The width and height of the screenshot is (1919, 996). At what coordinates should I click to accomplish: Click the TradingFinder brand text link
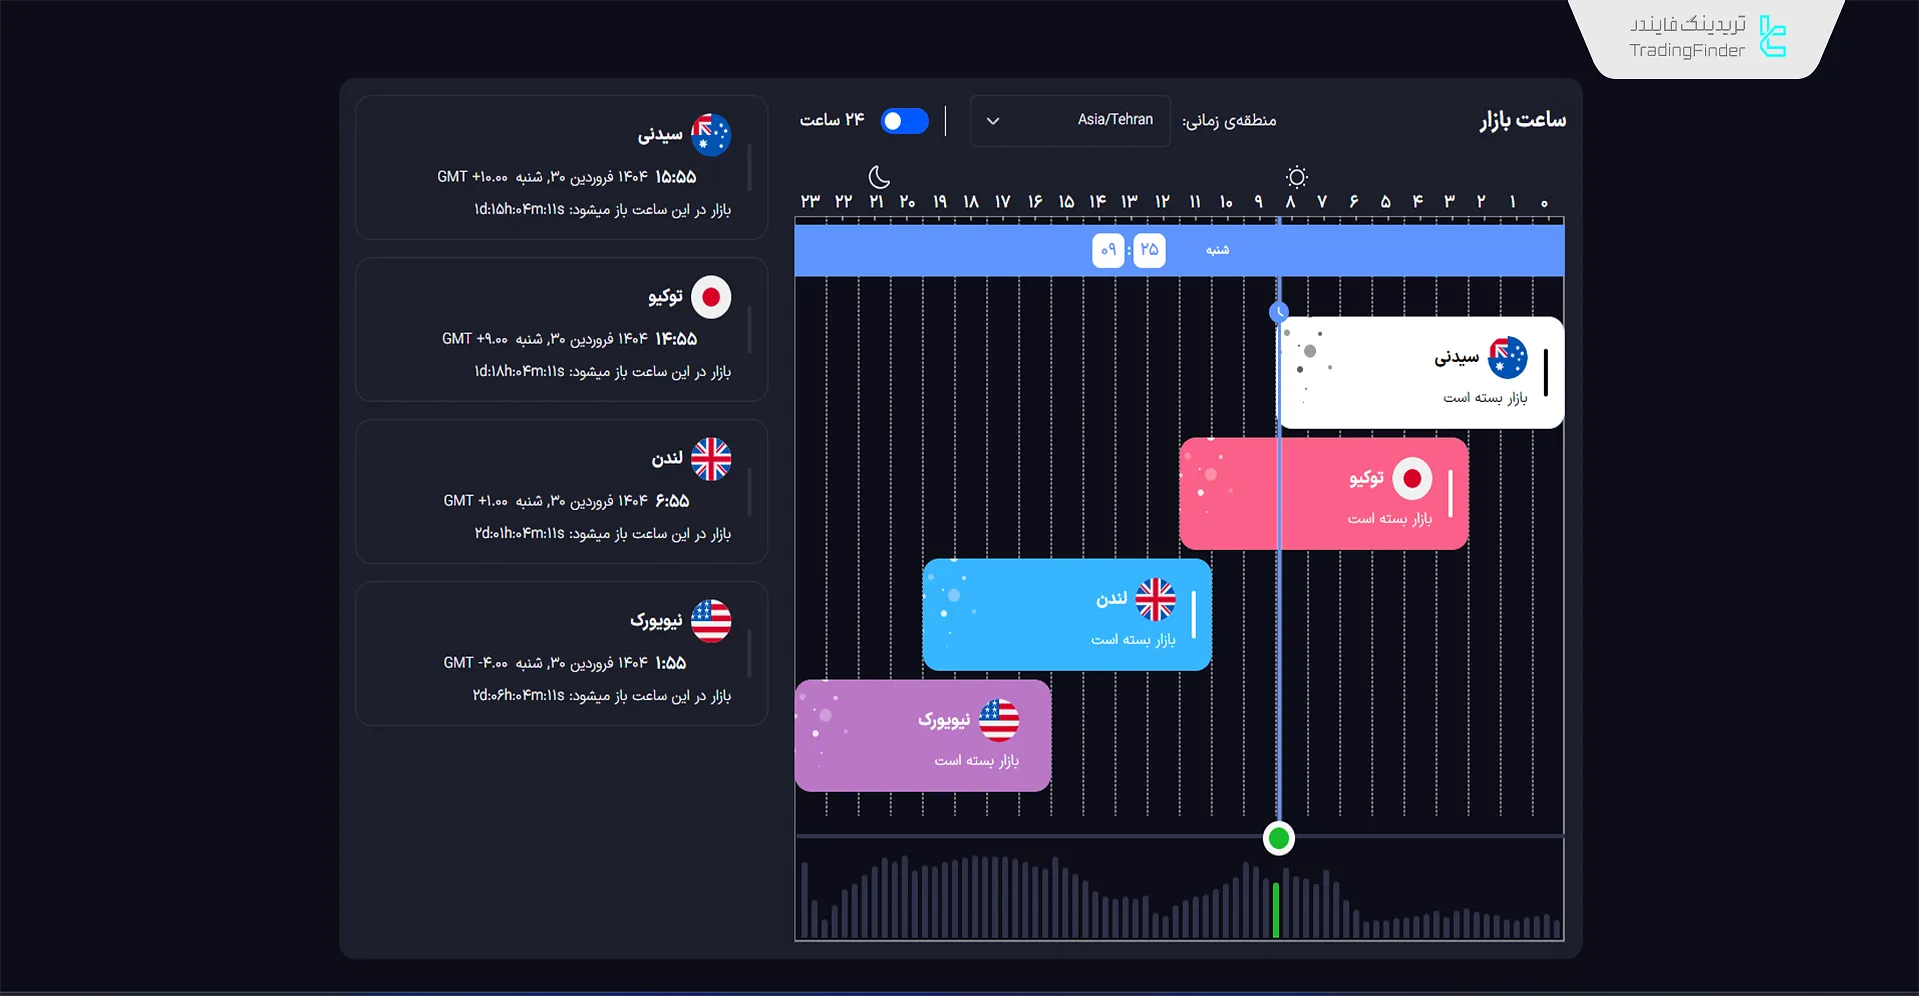coord(1686,37)
